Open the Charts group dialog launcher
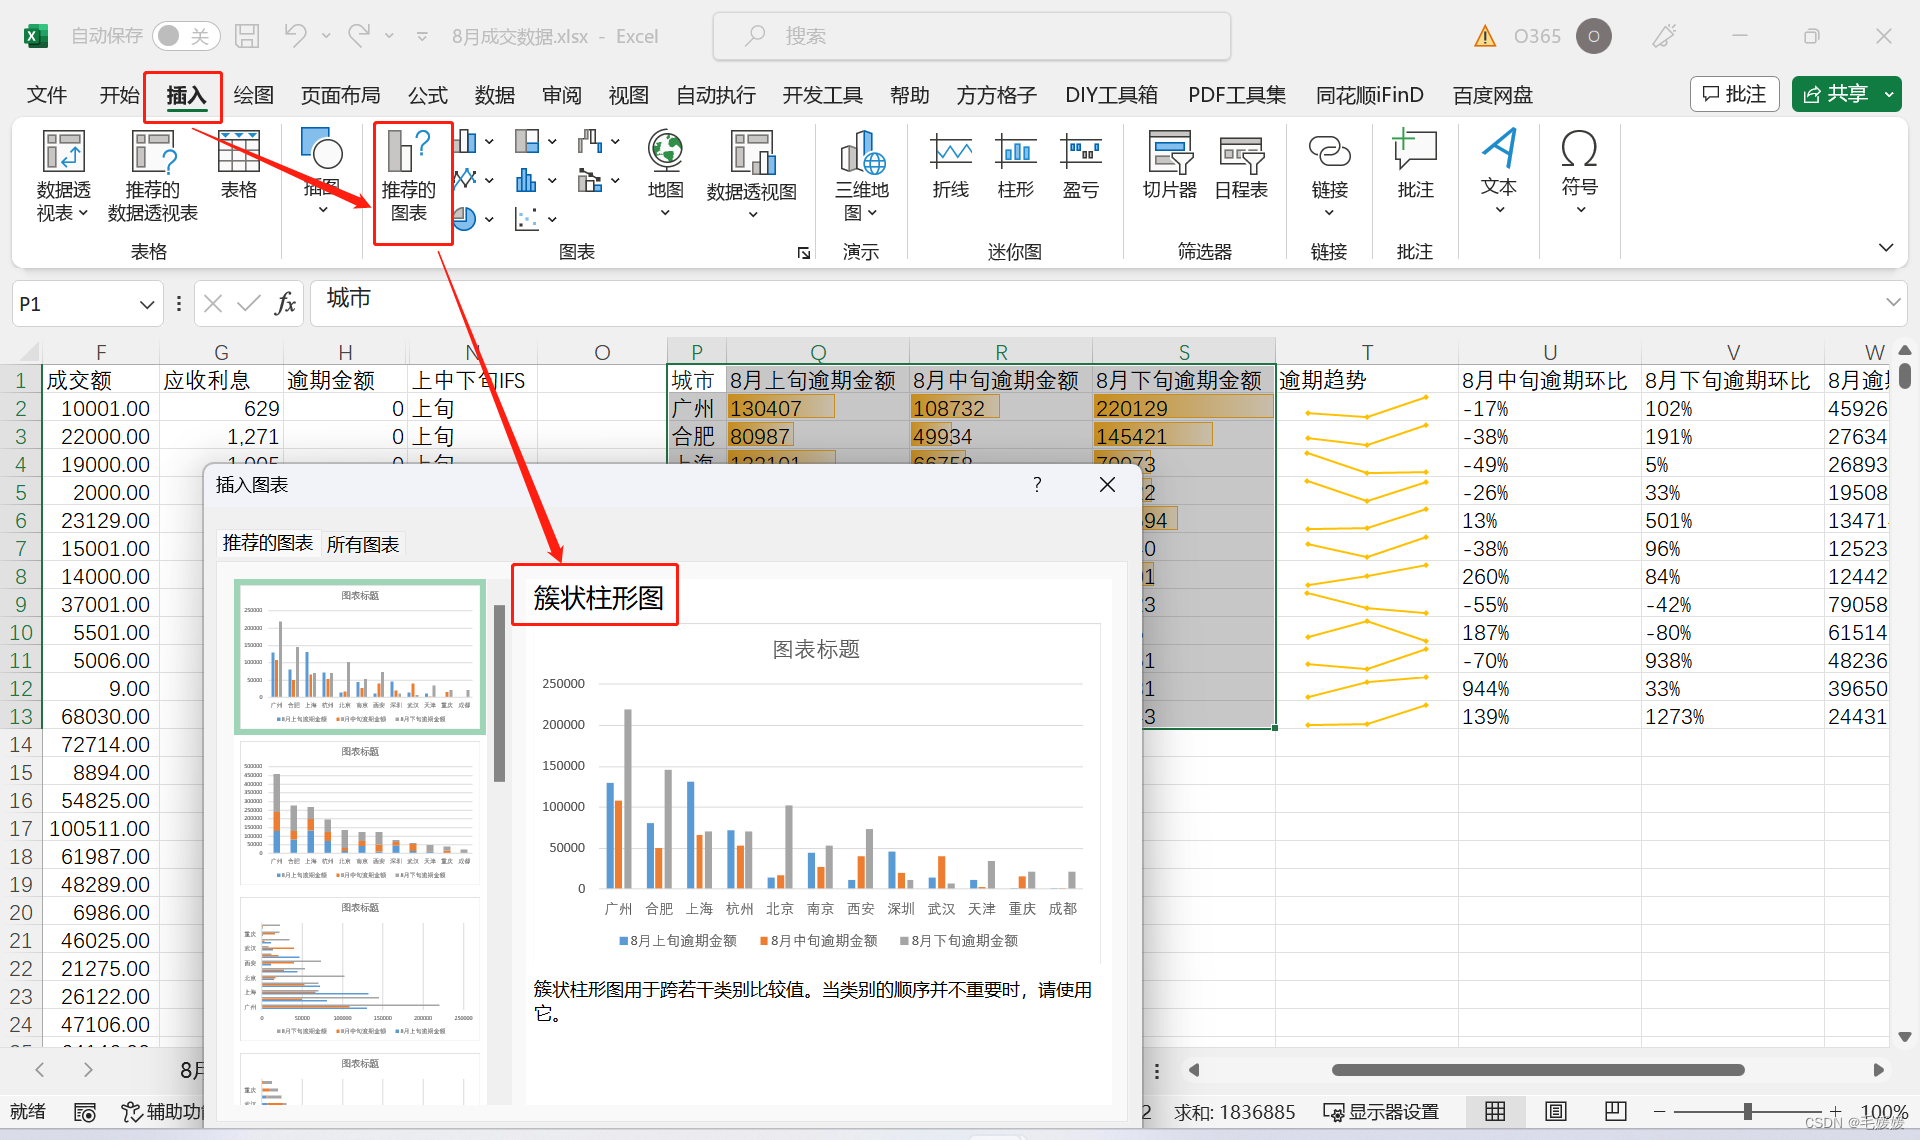Image resolution: width=1920 pixels, height=1140 pixels. 804,253
